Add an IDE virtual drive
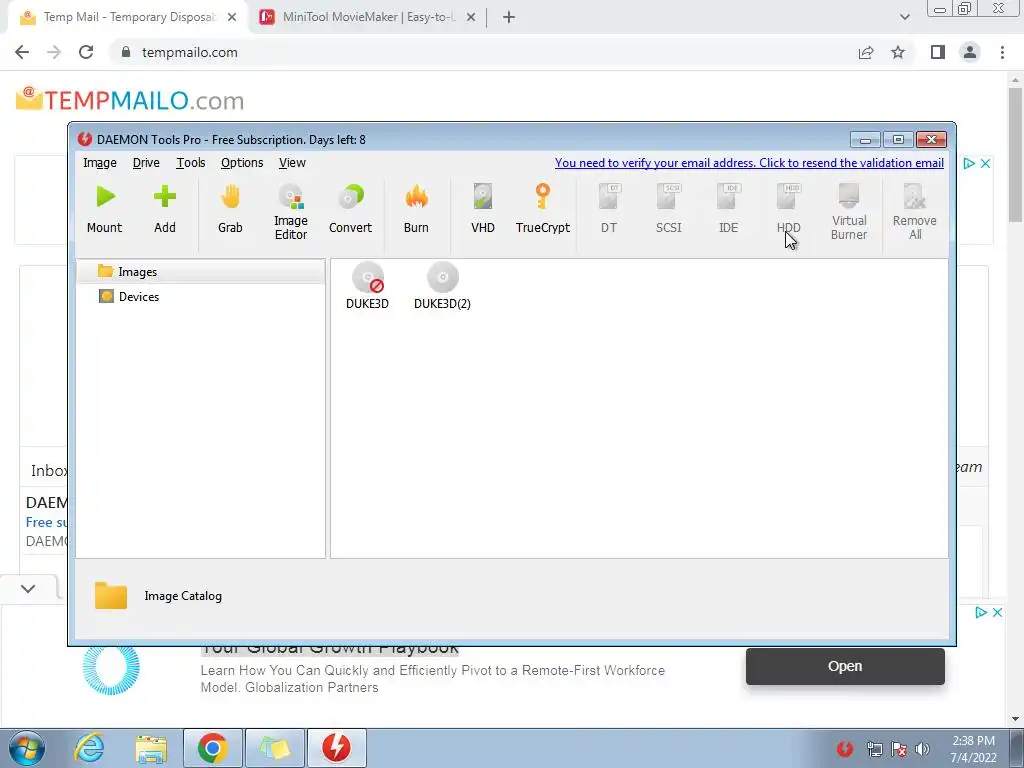 729,208
